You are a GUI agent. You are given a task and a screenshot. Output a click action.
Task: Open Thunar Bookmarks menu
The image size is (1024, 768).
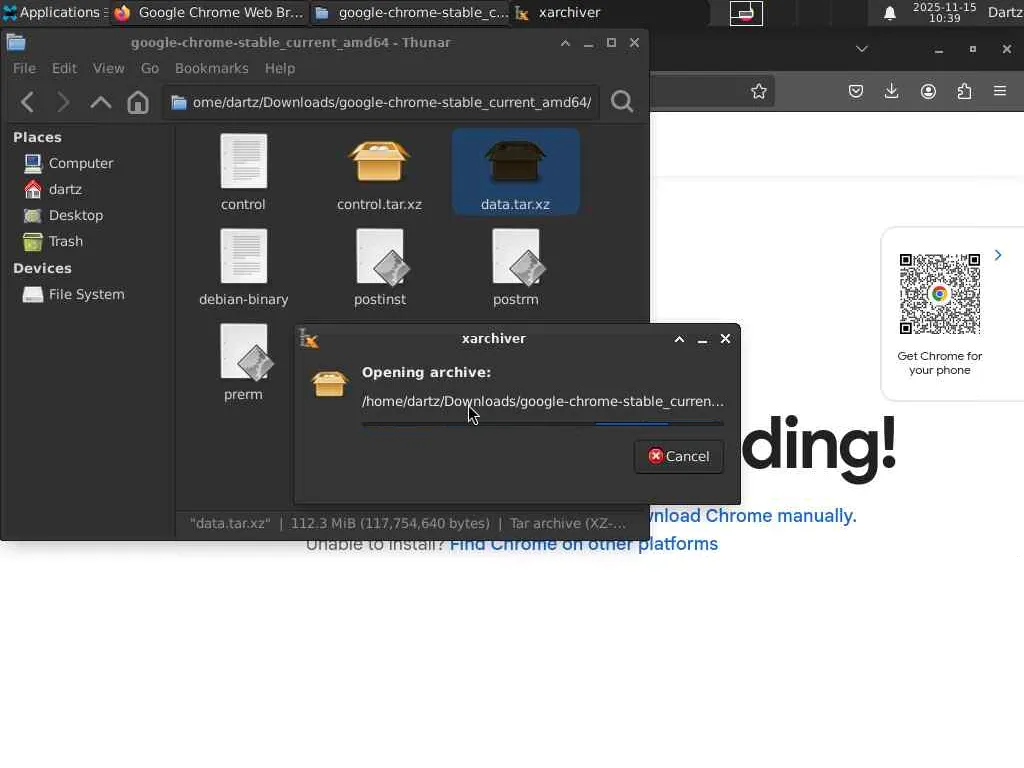coord(212,69)
